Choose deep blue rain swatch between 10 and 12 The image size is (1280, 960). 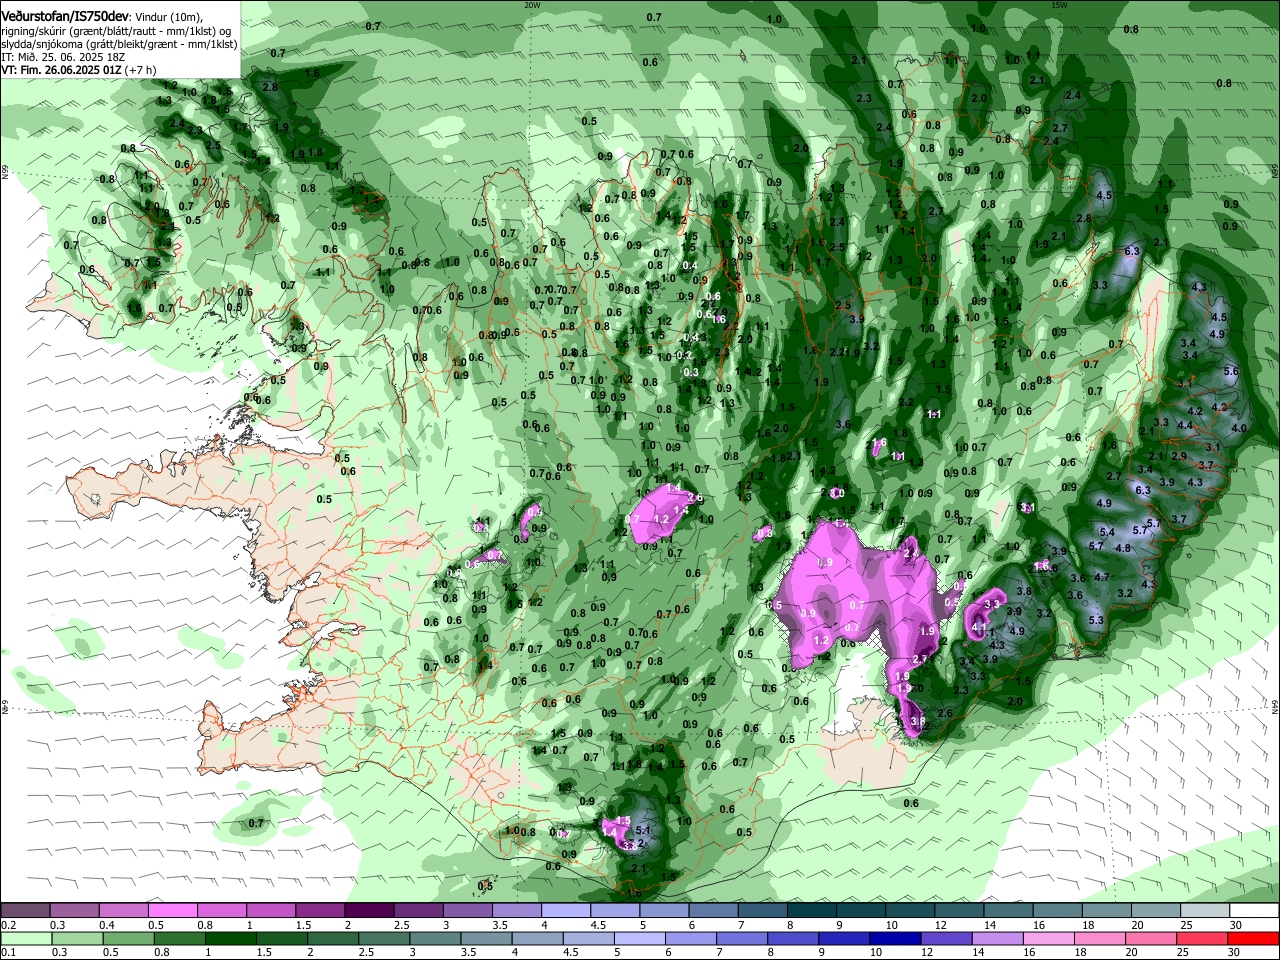tap(895, 939)
